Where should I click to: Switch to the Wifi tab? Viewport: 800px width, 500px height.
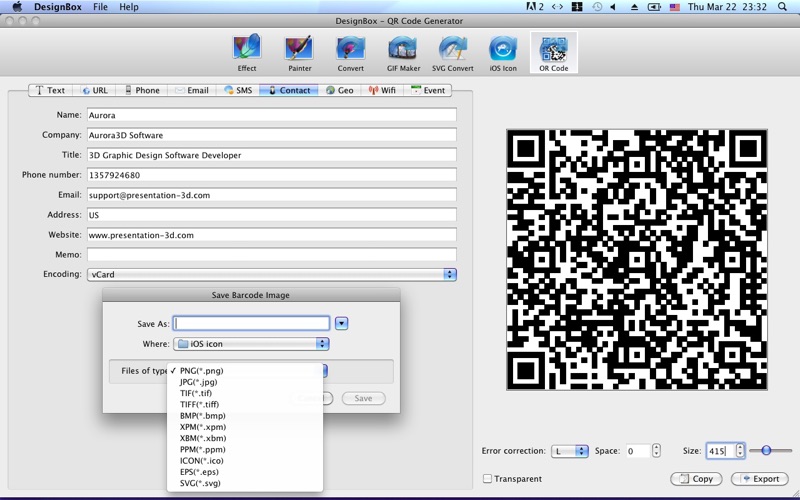coord(382,90)
